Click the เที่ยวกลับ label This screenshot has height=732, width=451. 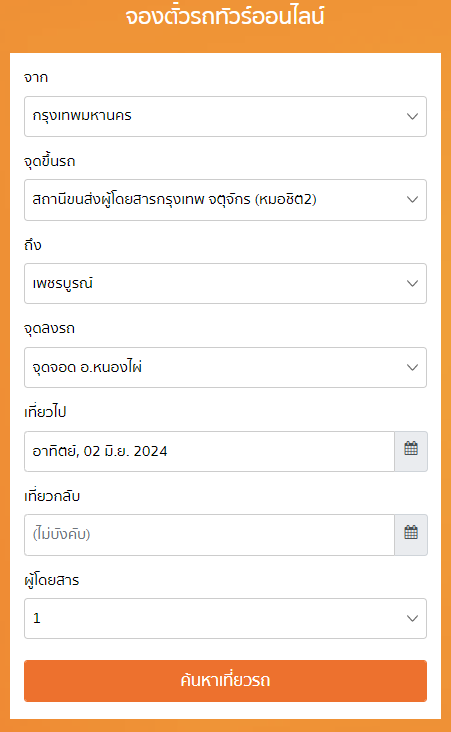point(52,495)
